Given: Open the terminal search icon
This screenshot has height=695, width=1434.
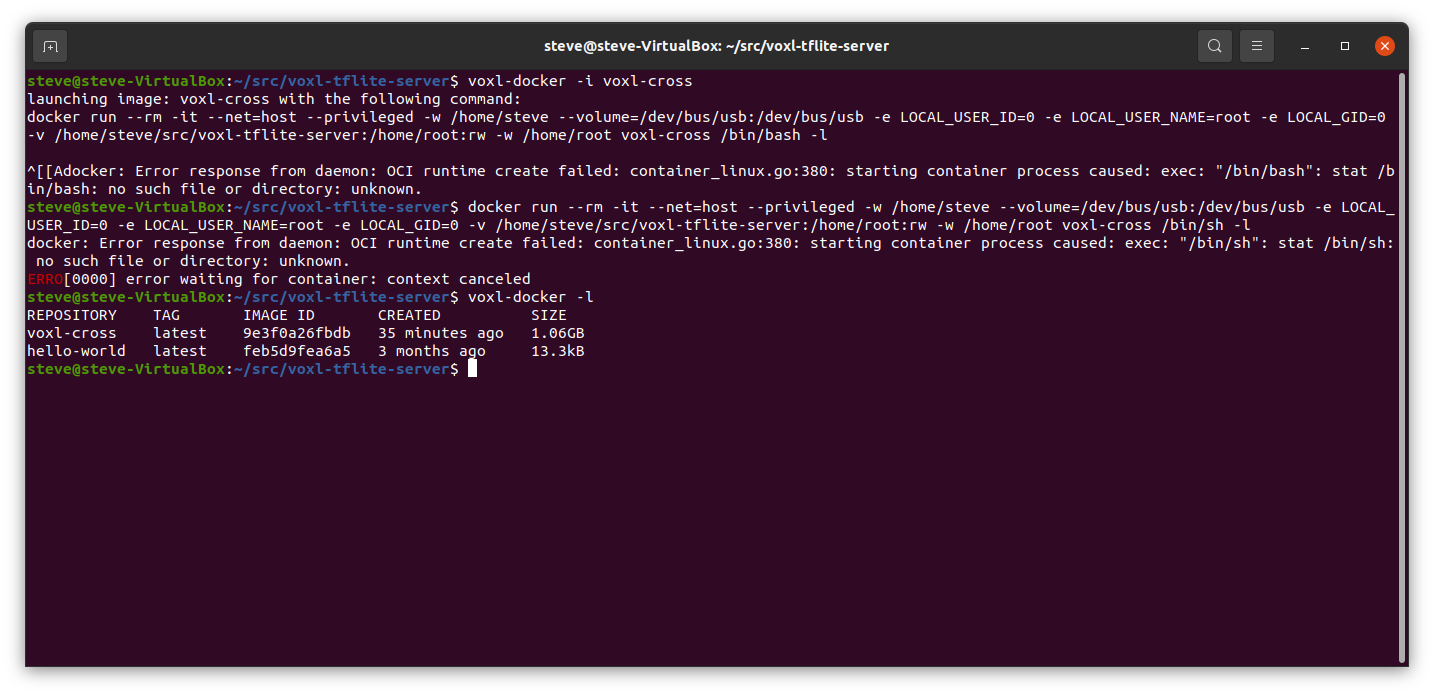Looking at the screenshot, I should pyautogui.click(x=1214, y=46).
